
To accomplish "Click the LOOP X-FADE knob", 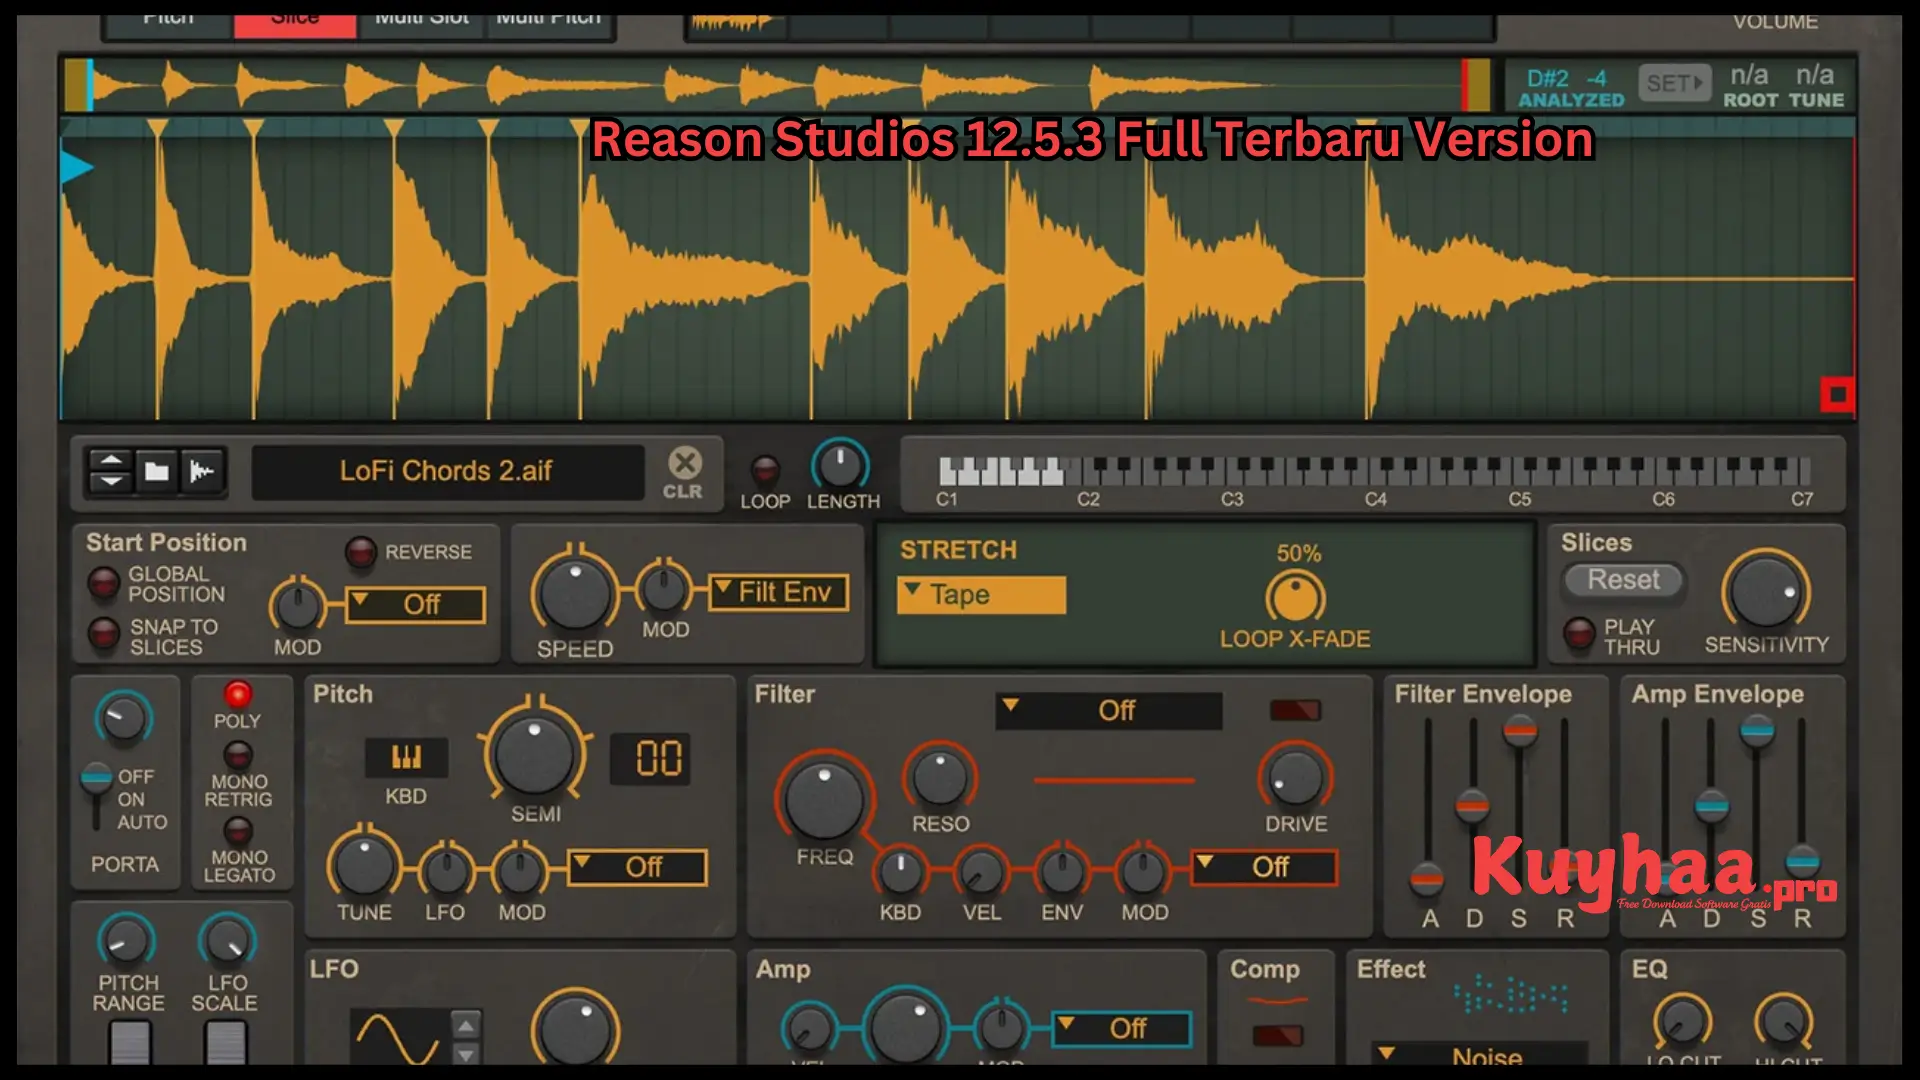I will [1296, 599].
